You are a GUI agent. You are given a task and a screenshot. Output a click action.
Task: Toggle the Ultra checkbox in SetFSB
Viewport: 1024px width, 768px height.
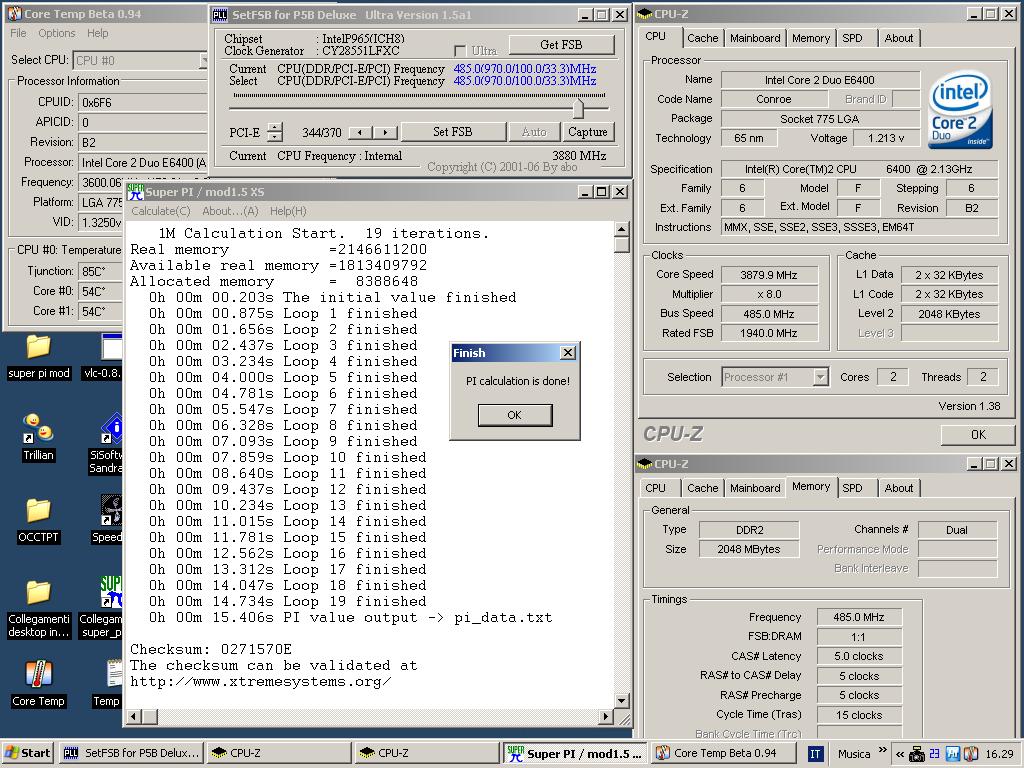pyautogui.click(x=460, y=50)
